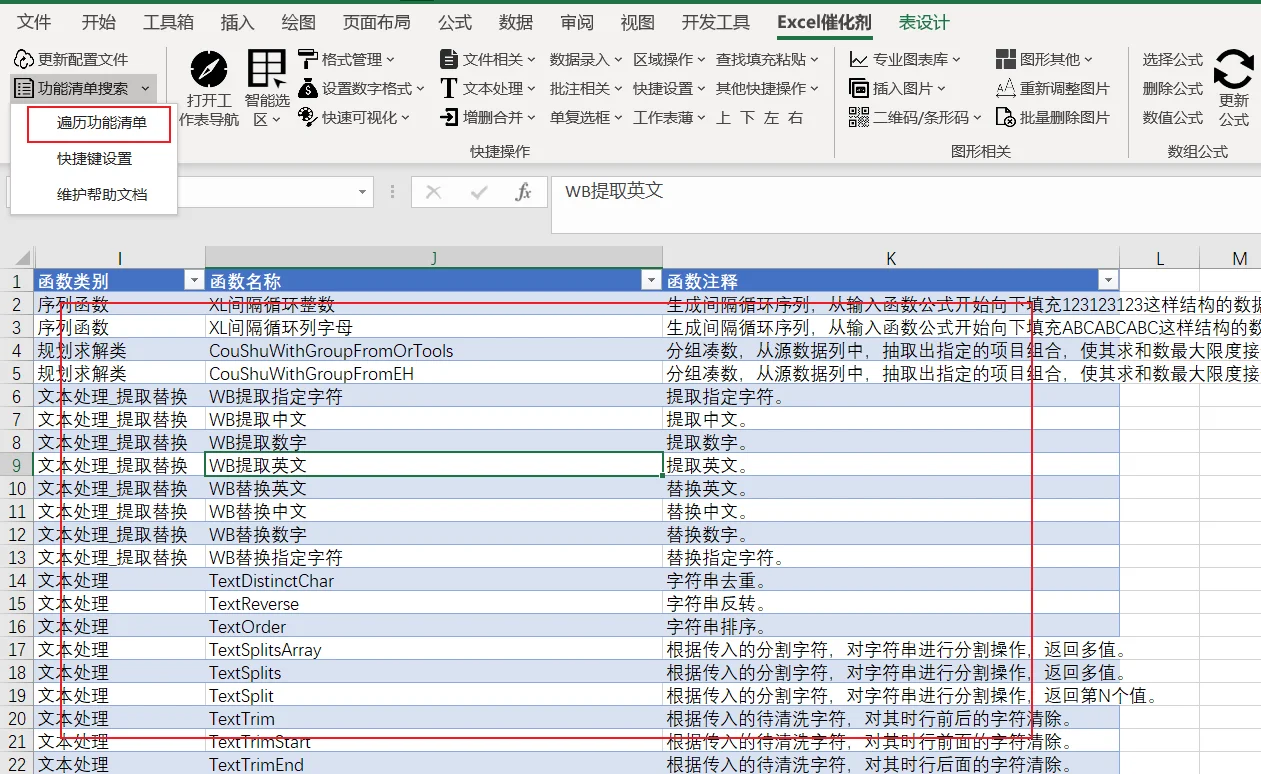Screen dimensions: 1261x774
Task: Click the 更新公式 refresh arrows icon
Action: tap(1234, 69)
